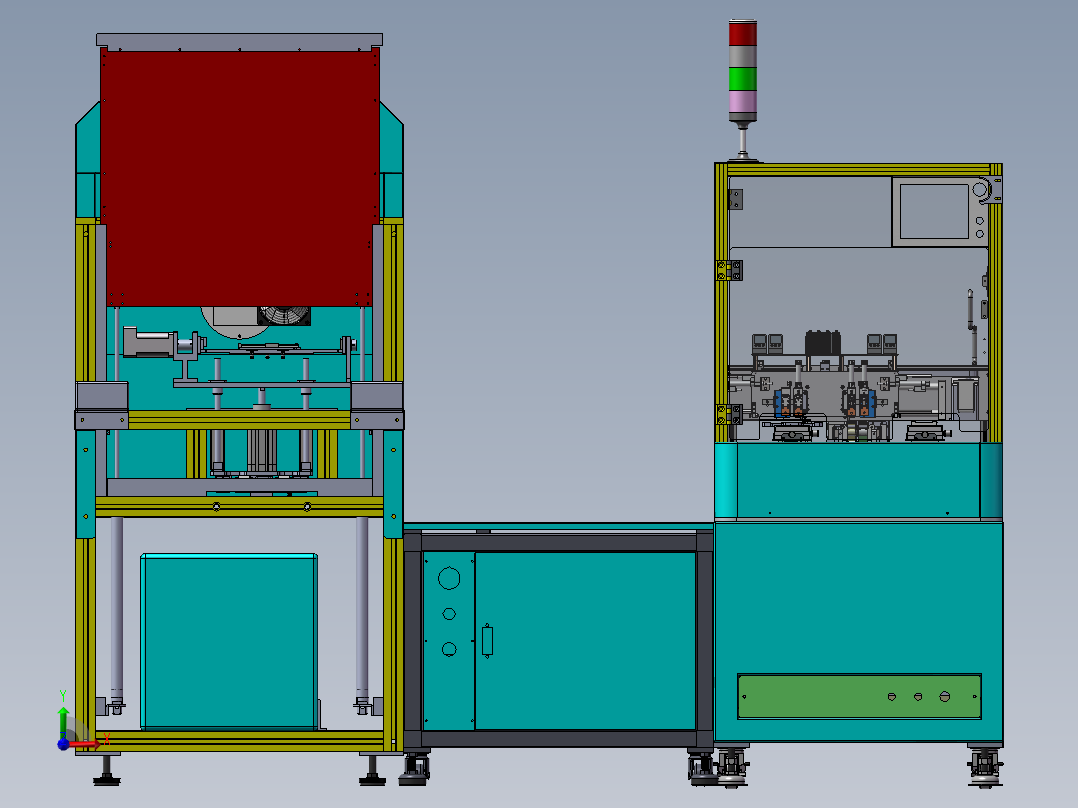Select the black component block in the right machine
1078x808 pixels.
pos(823,342)
